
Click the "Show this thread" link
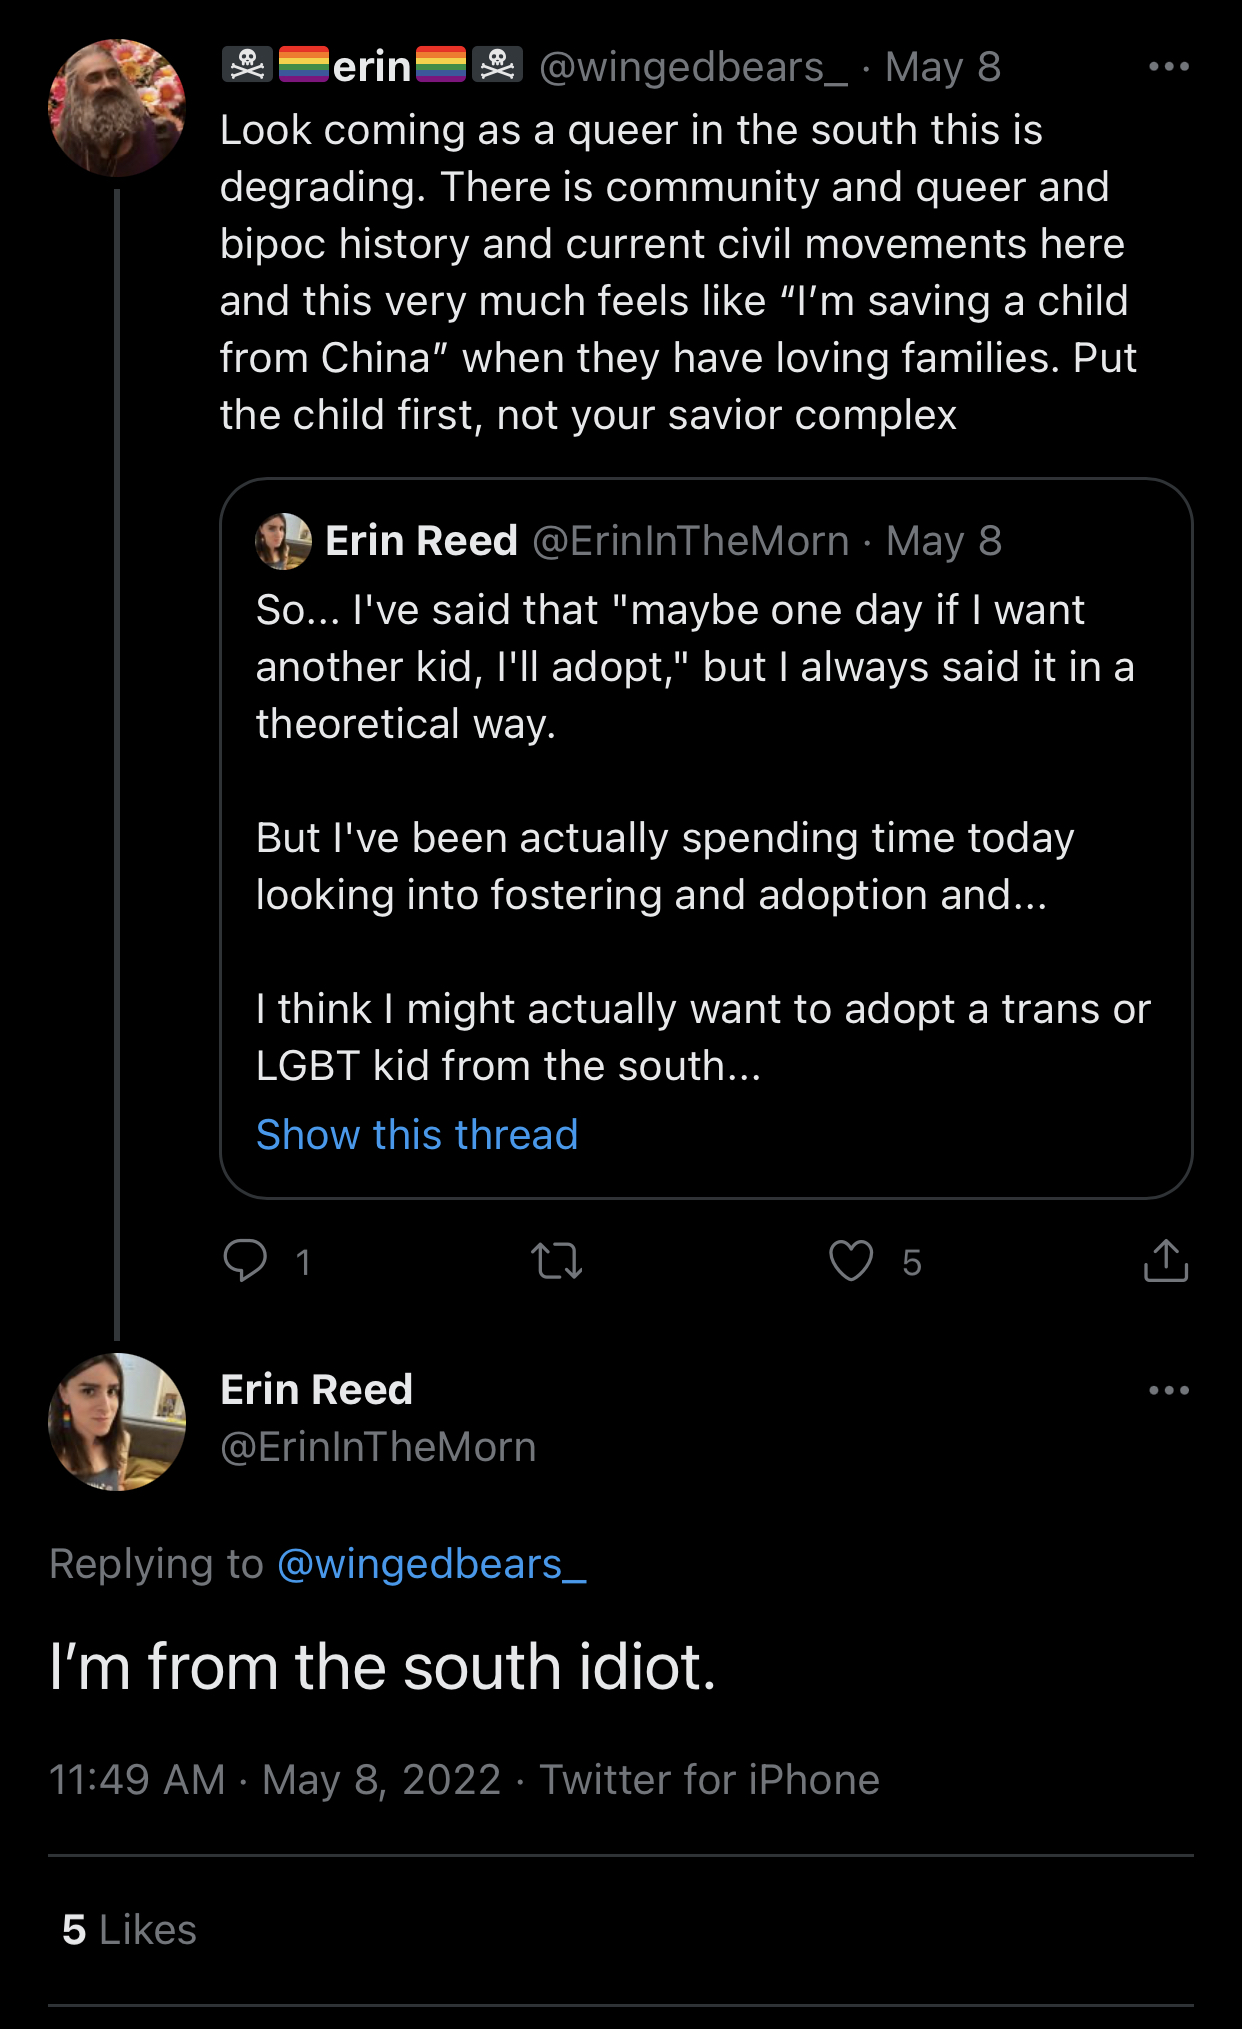(x=417, y=1135)
